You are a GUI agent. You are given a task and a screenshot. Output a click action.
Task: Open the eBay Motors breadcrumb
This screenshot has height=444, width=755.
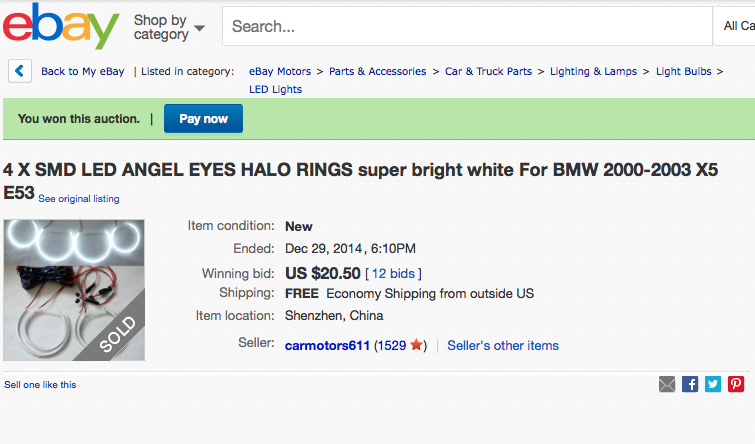[280, 71]
